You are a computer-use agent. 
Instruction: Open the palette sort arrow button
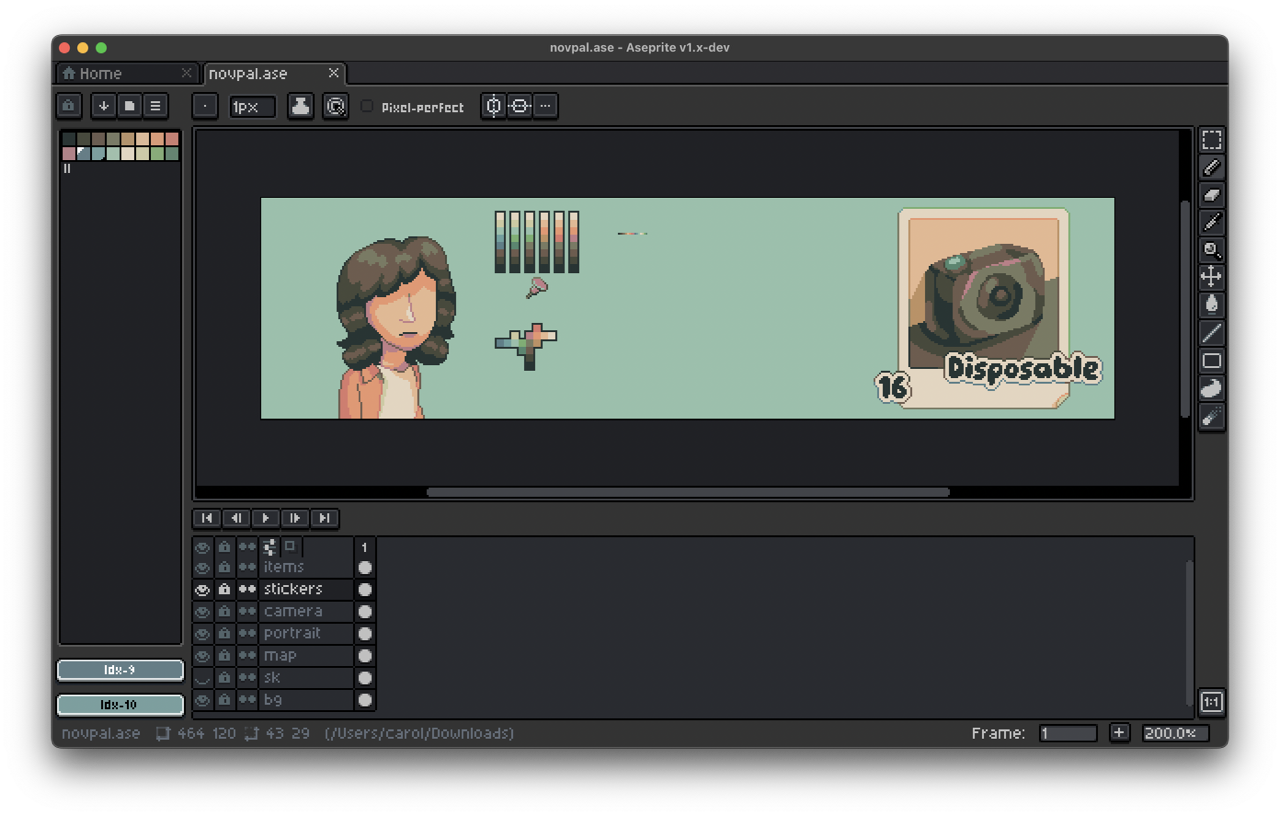[104, 106]
